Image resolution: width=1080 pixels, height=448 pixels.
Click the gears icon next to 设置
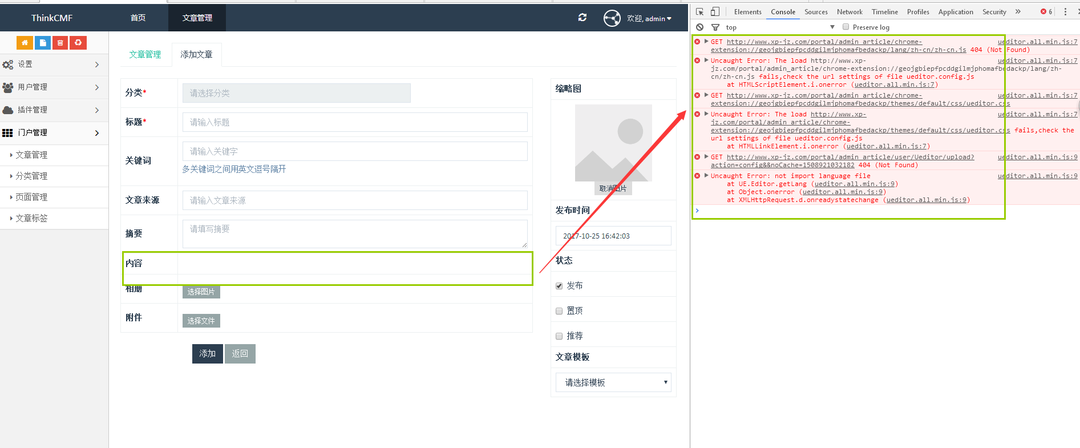point(8,65)
